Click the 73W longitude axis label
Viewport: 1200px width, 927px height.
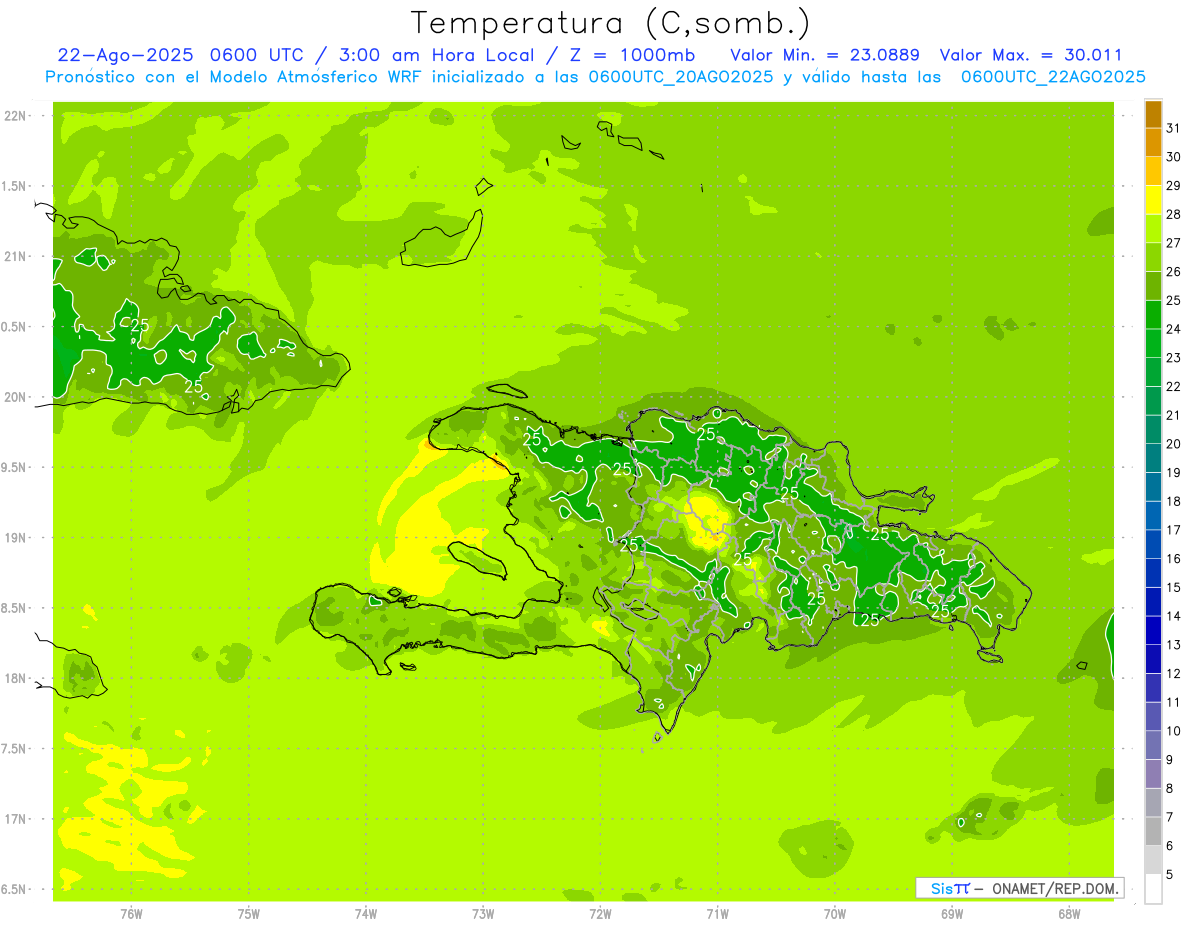click(x=483, y=913)
